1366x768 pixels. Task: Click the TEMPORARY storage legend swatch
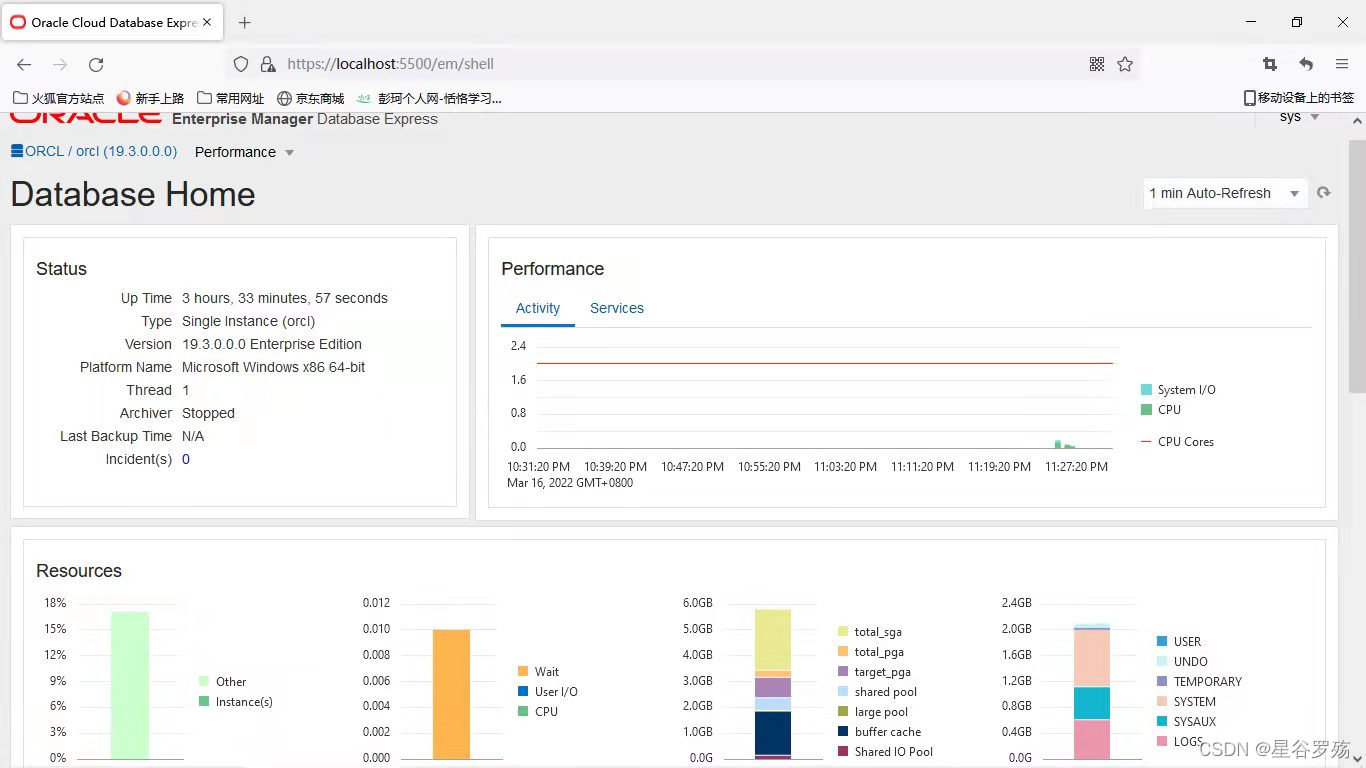[1162, 682]
